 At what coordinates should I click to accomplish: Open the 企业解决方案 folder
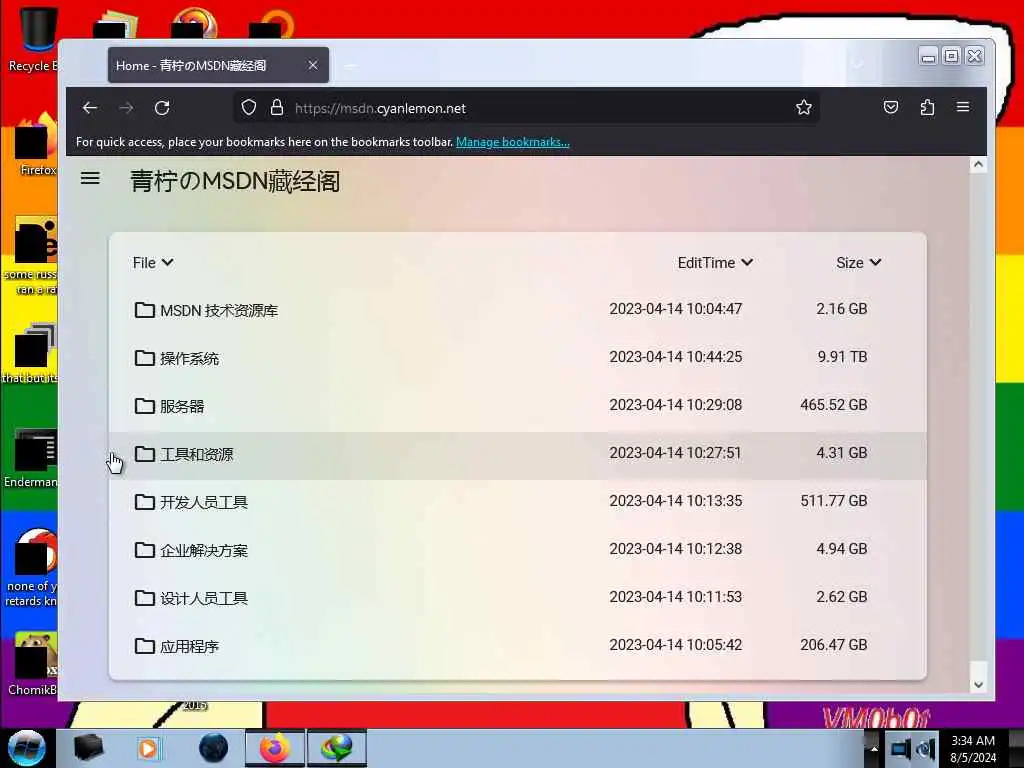(x=517, y=550)
